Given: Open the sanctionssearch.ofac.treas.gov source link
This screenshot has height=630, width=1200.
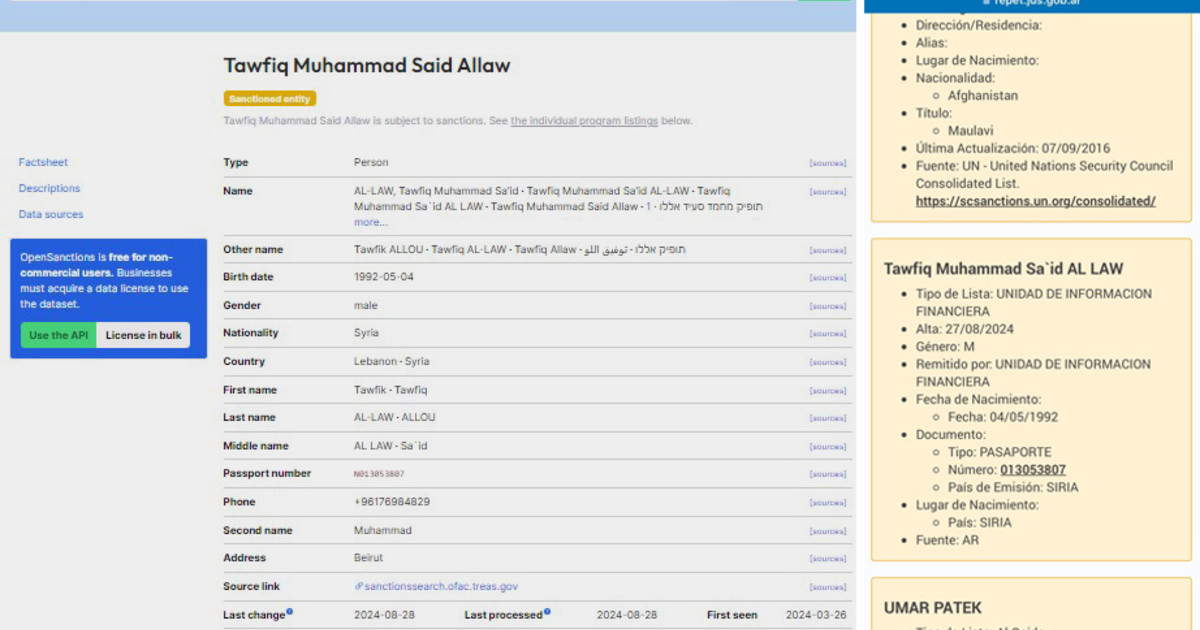Looking at the screenshot, I should [440, 587].
